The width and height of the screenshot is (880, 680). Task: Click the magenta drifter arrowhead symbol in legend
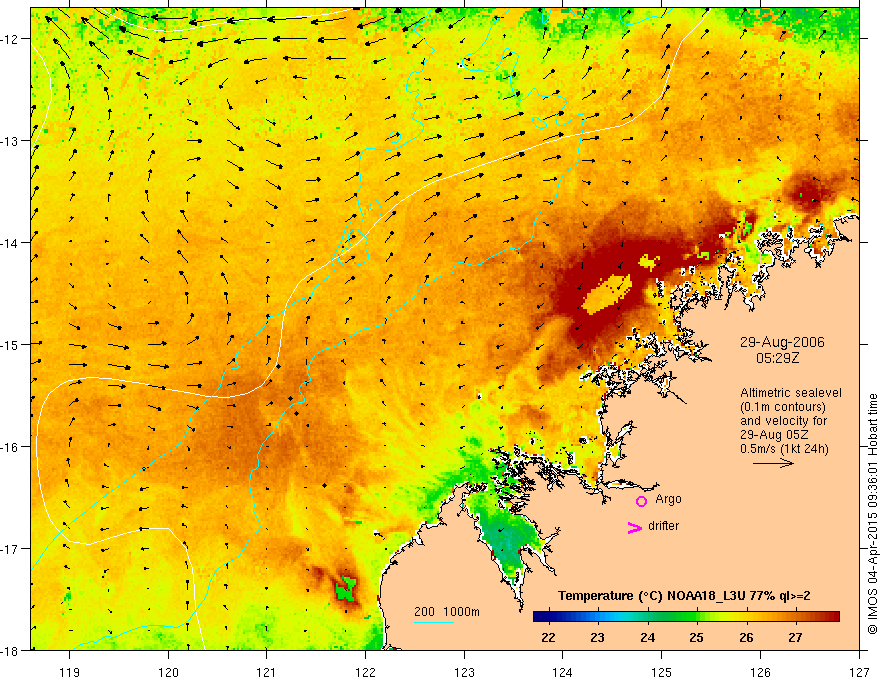635,527
